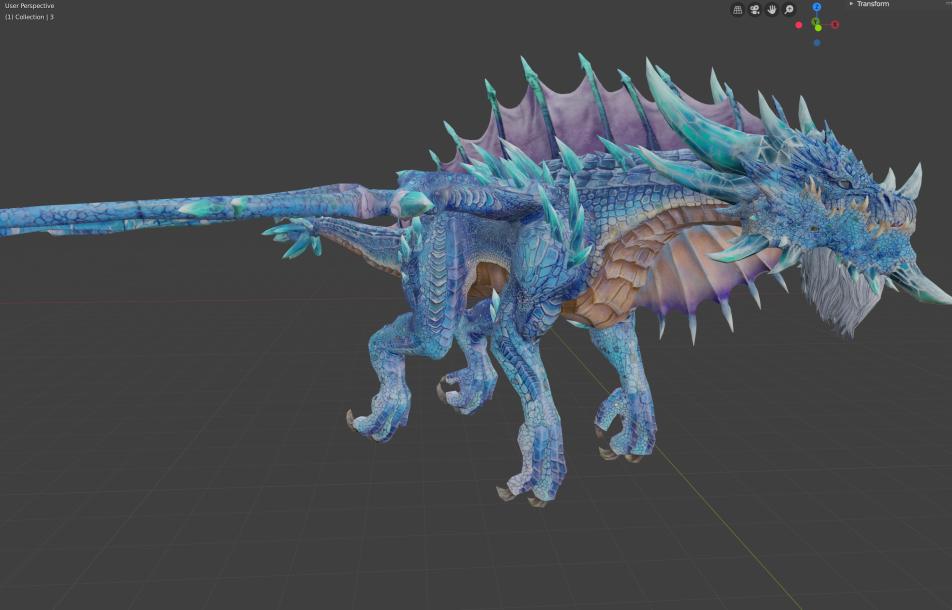Click the green Y-labeled gizmo handle

coord(816,22)
